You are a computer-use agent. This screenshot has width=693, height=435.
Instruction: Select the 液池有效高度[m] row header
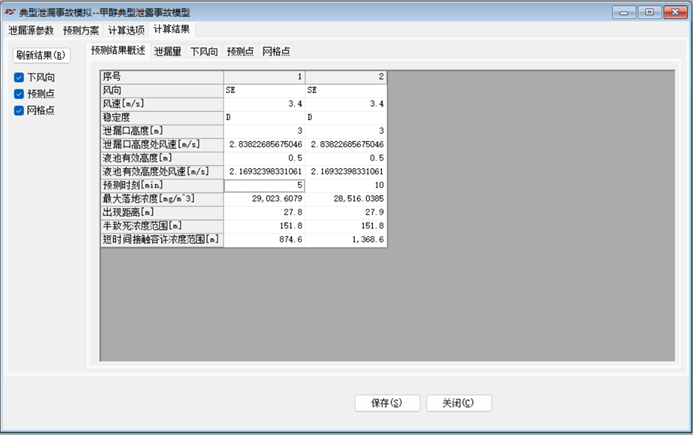(162, 158)
